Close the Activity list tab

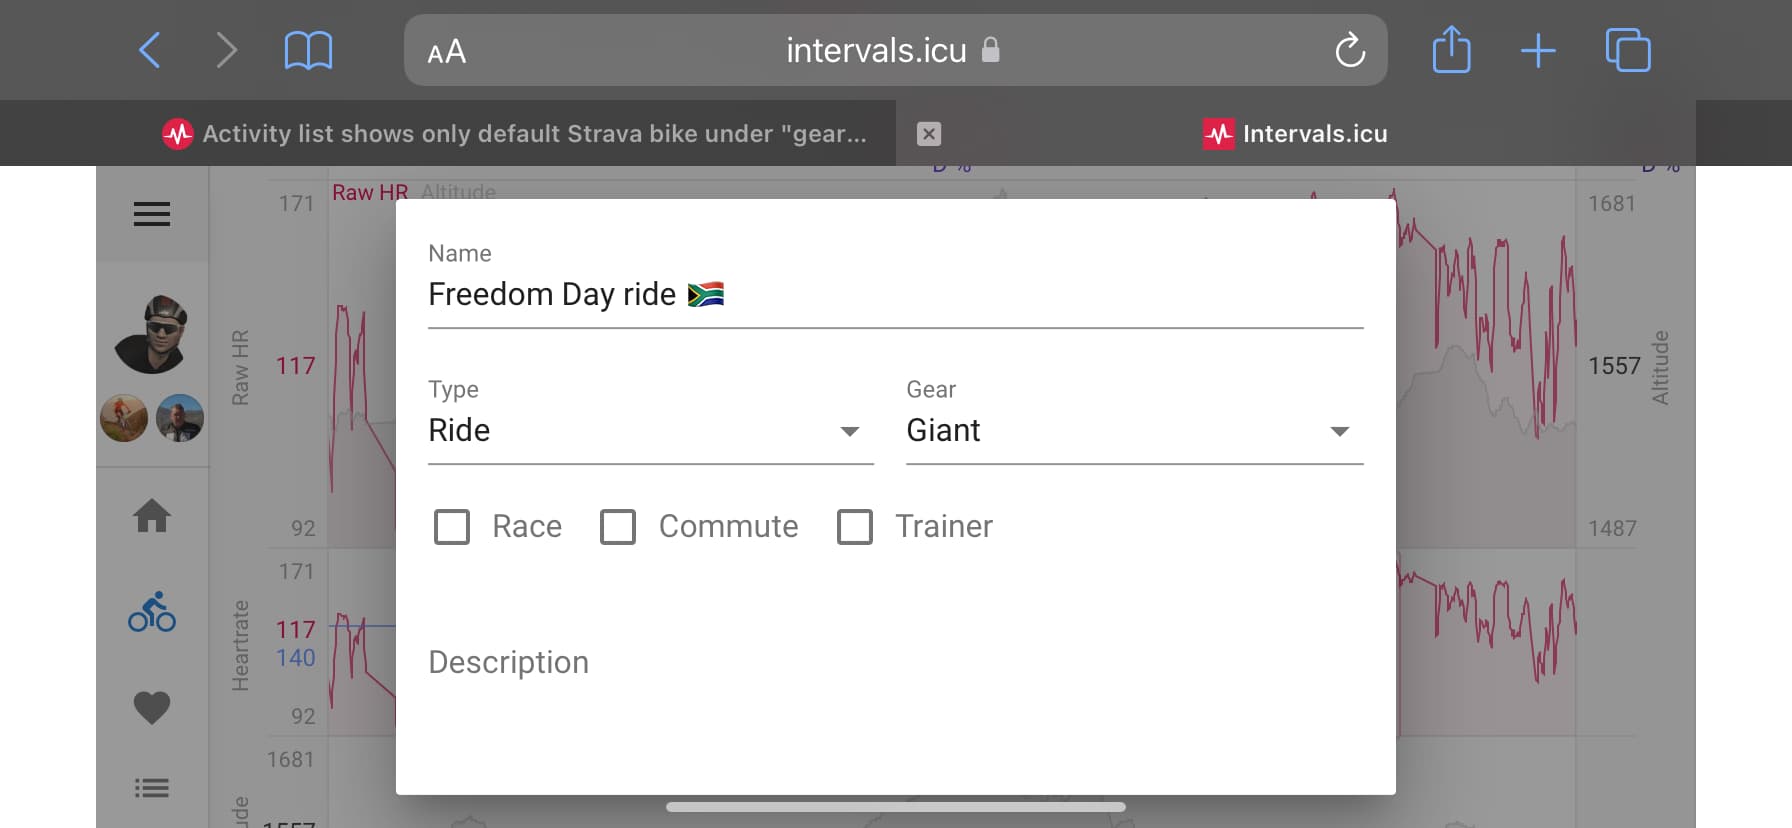click(x=929, y=134)
